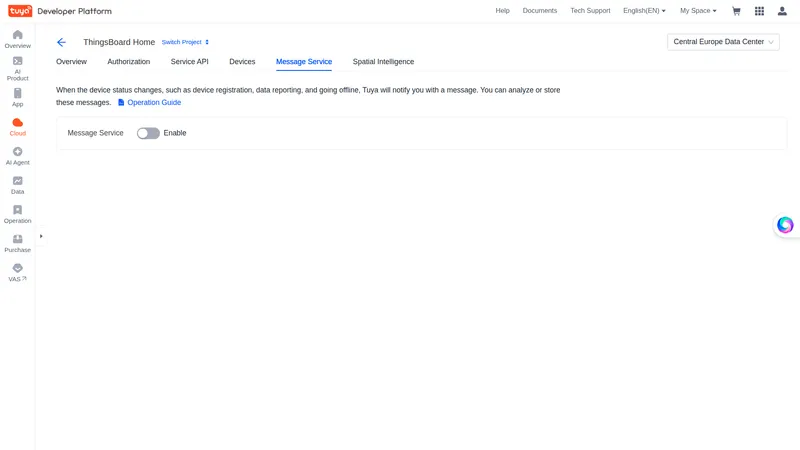
Task: Click the Tuya logo
Action: (x=20, y=11)
